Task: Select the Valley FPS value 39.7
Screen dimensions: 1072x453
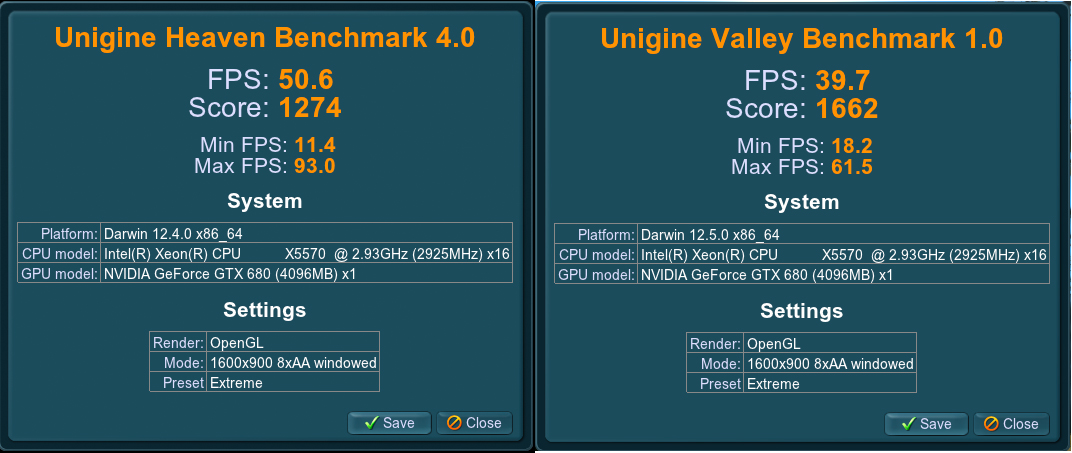Action: click(x=842, y=81)
